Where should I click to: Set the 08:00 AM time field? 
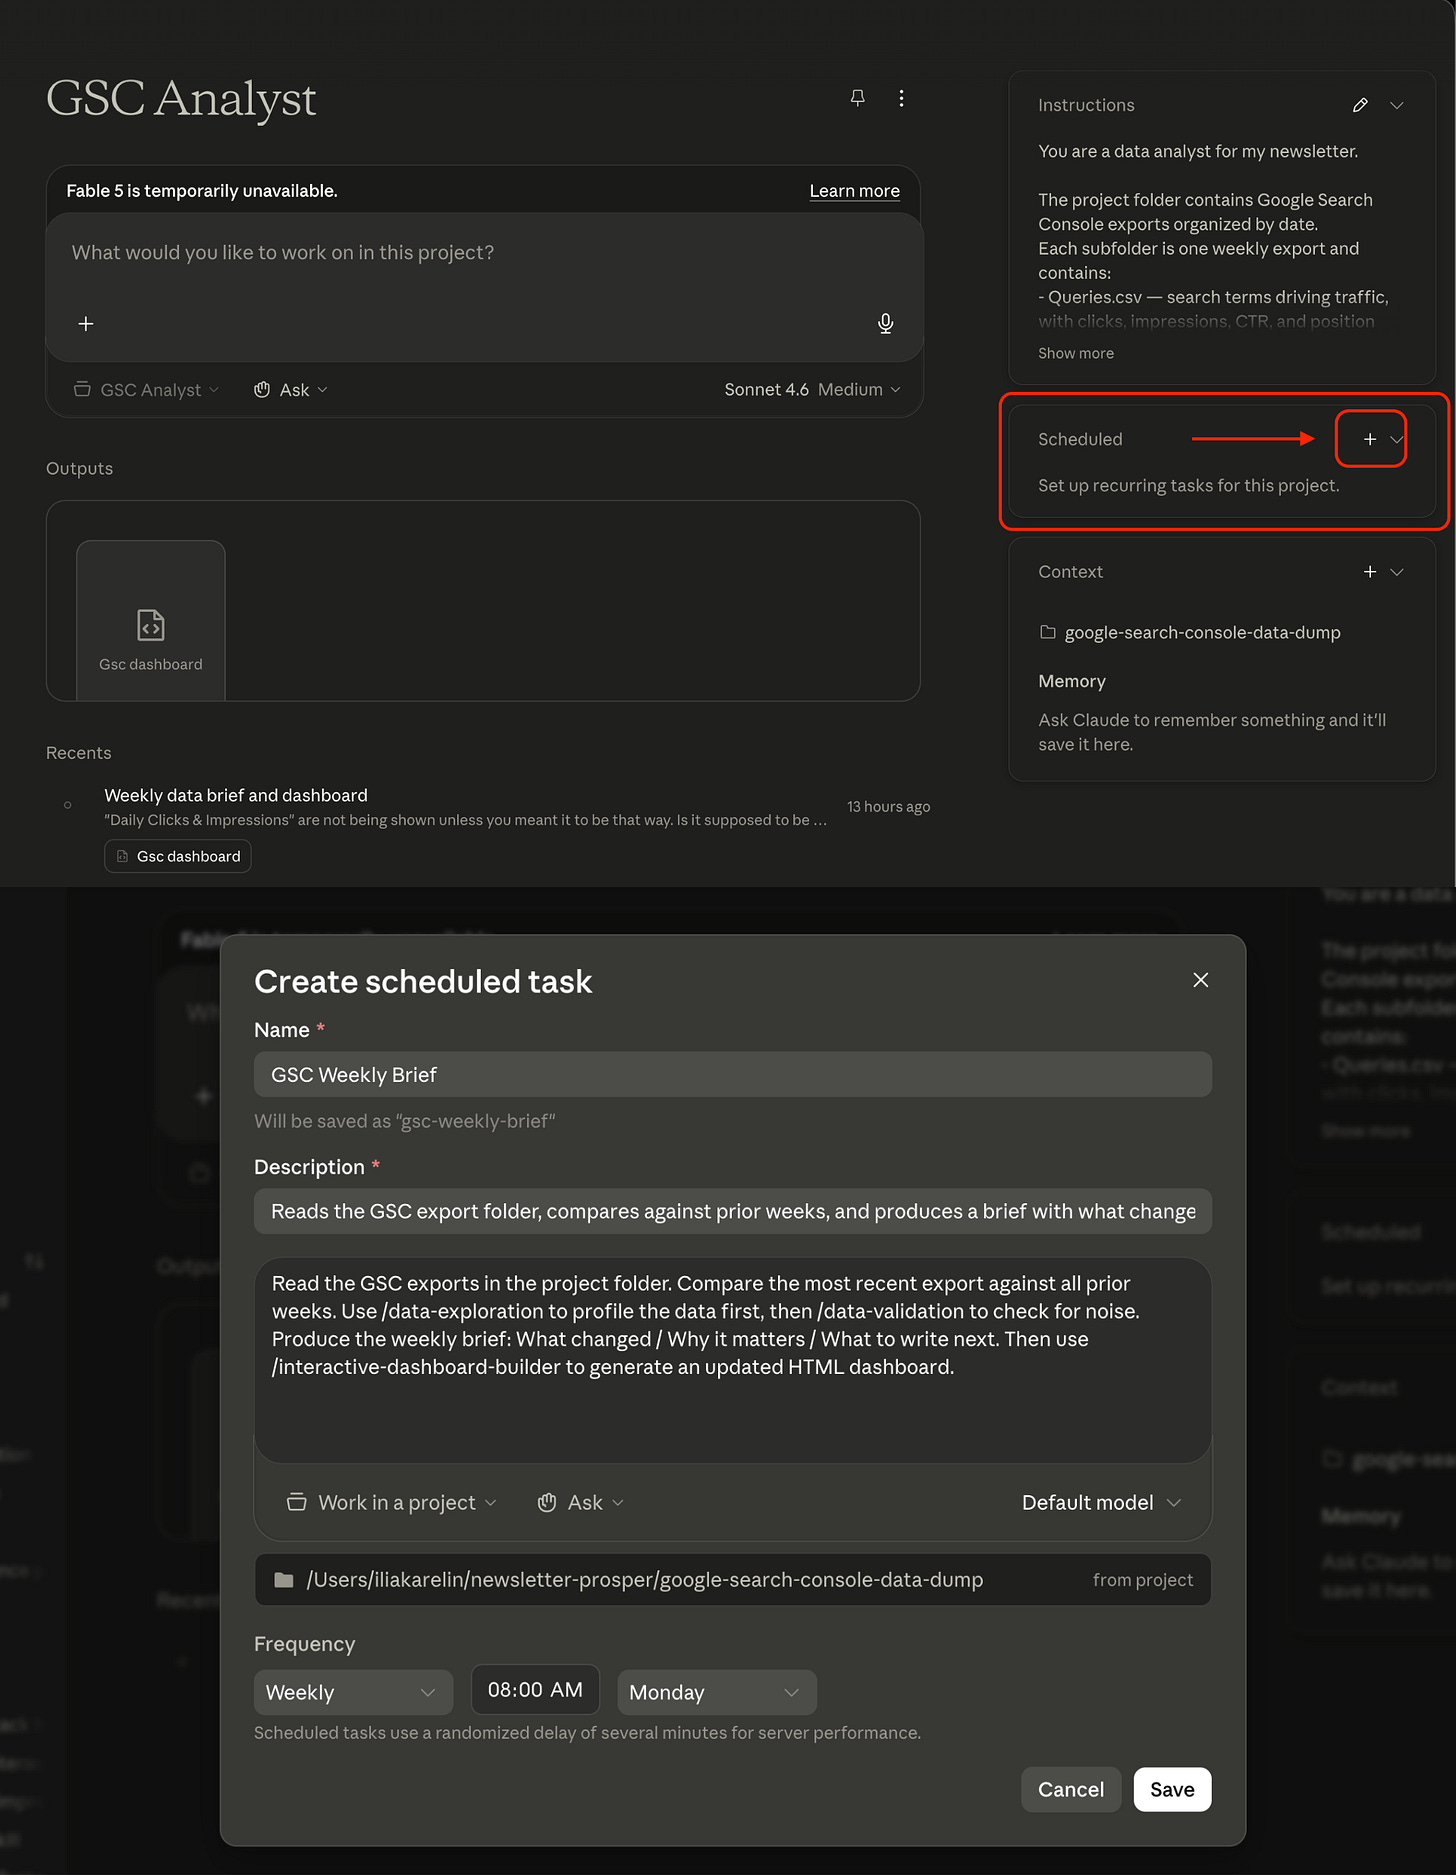(x=535, y=1690)
